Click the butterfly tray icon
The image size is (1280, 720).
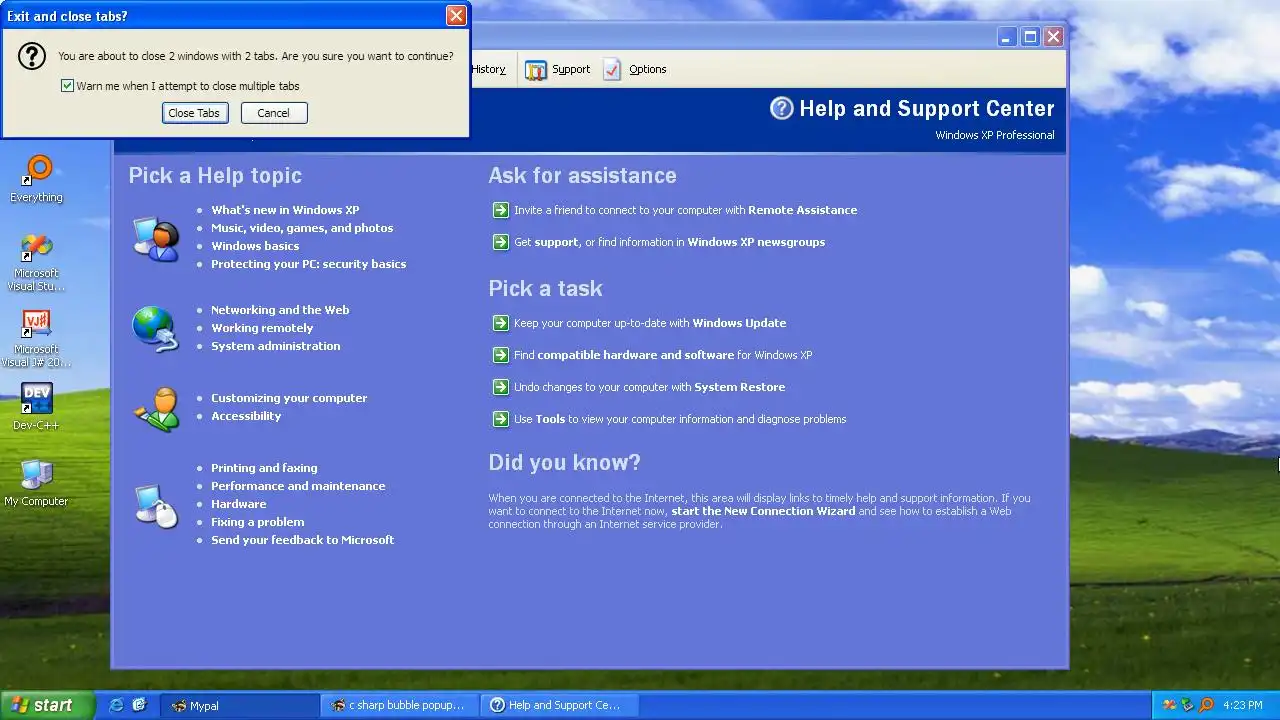pyautogui.click(x=1169, y=705)
